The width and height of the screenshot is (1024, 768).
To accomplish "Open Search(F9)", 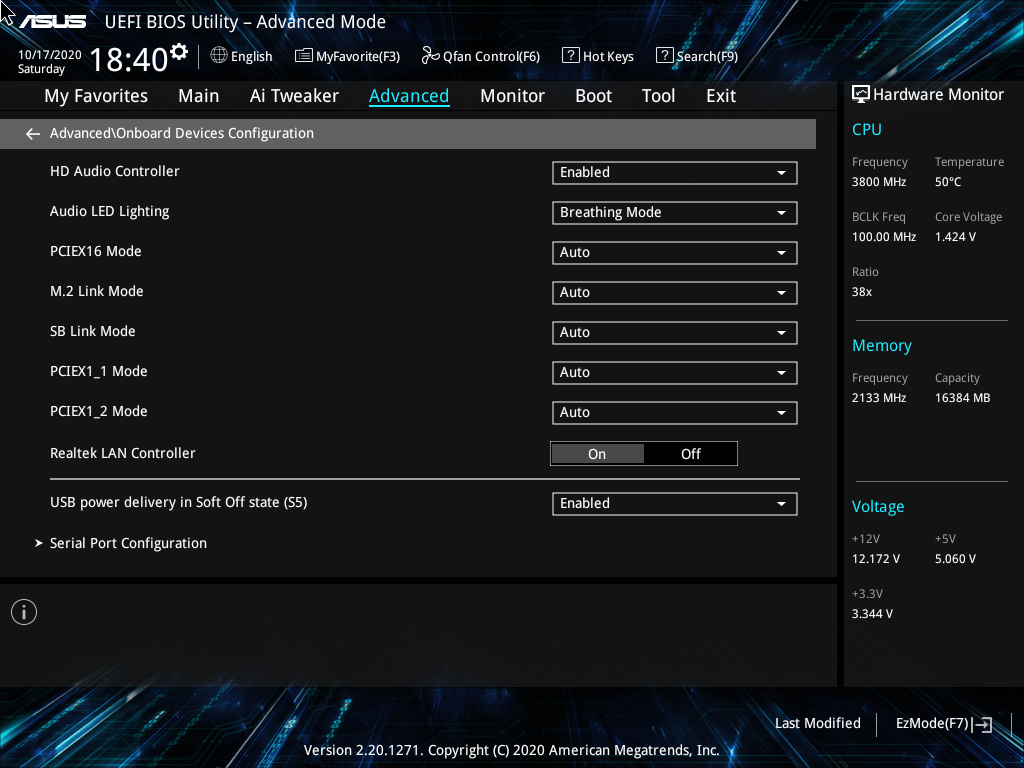I will click(x=697, y=56).
